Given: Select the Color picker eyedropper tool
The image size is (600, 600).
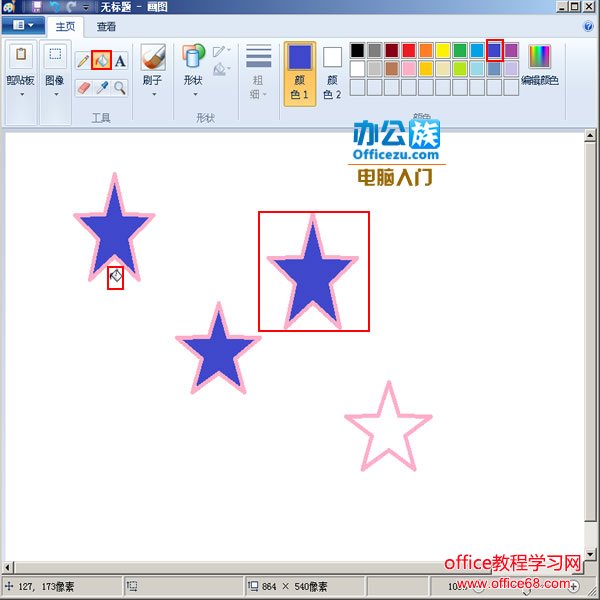Looking at the screenshot, I should click(102, 88).
